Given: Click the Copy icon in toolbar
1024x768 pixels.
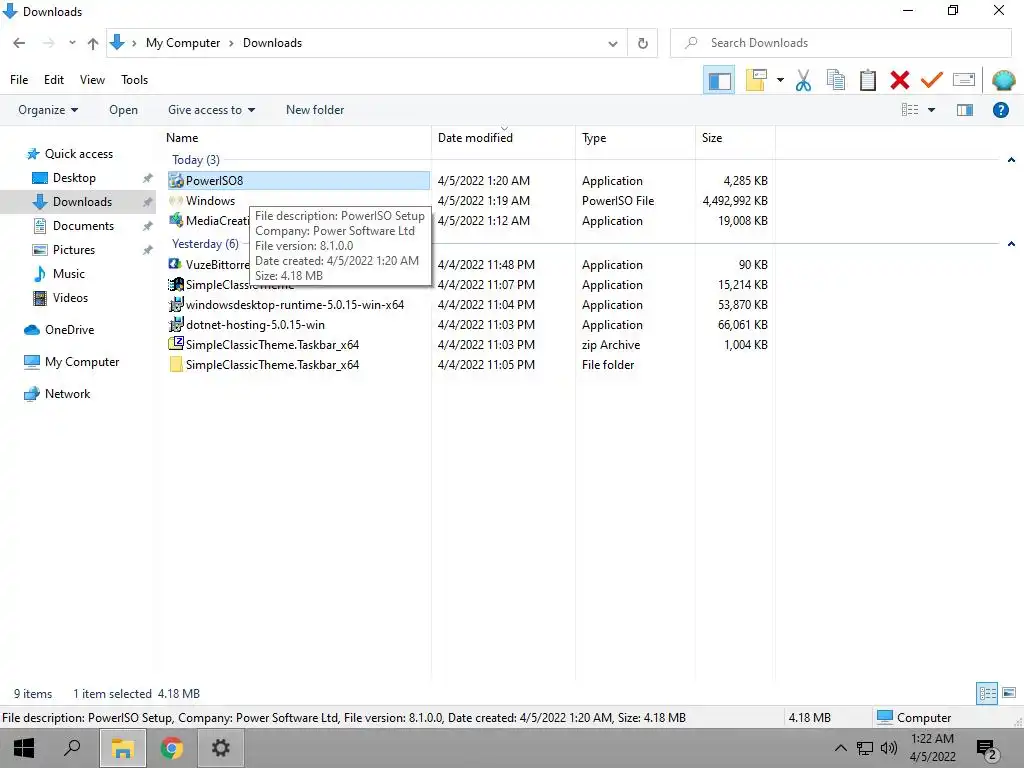Looking at the screenshot, I should 835,80.
